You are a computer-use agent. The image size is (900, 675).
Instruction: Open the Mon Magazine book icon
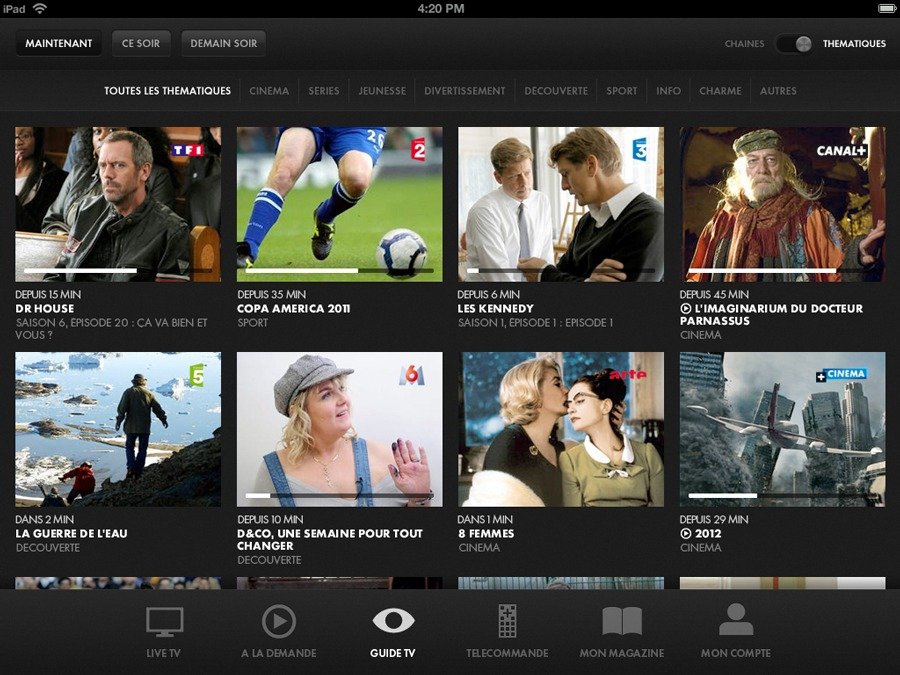621,622
